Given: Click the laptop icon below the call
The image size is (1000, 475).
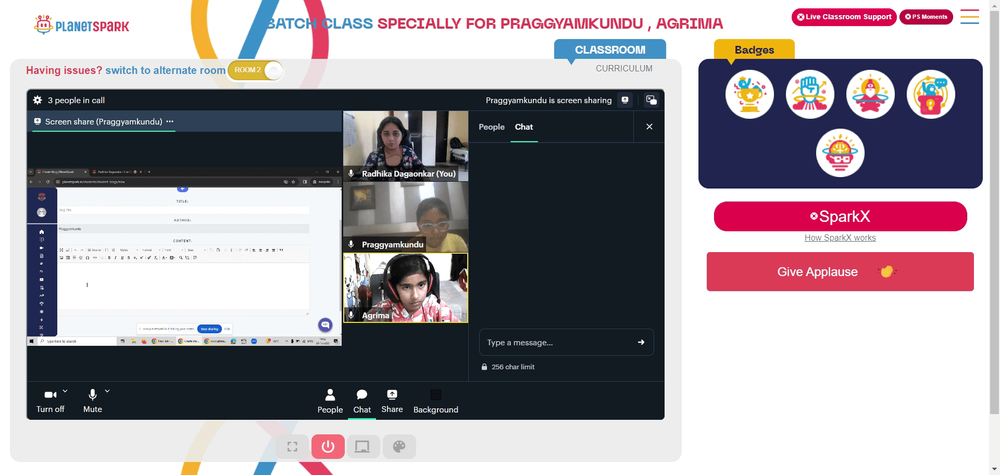Looking at the screenshot, I should 364,447.
